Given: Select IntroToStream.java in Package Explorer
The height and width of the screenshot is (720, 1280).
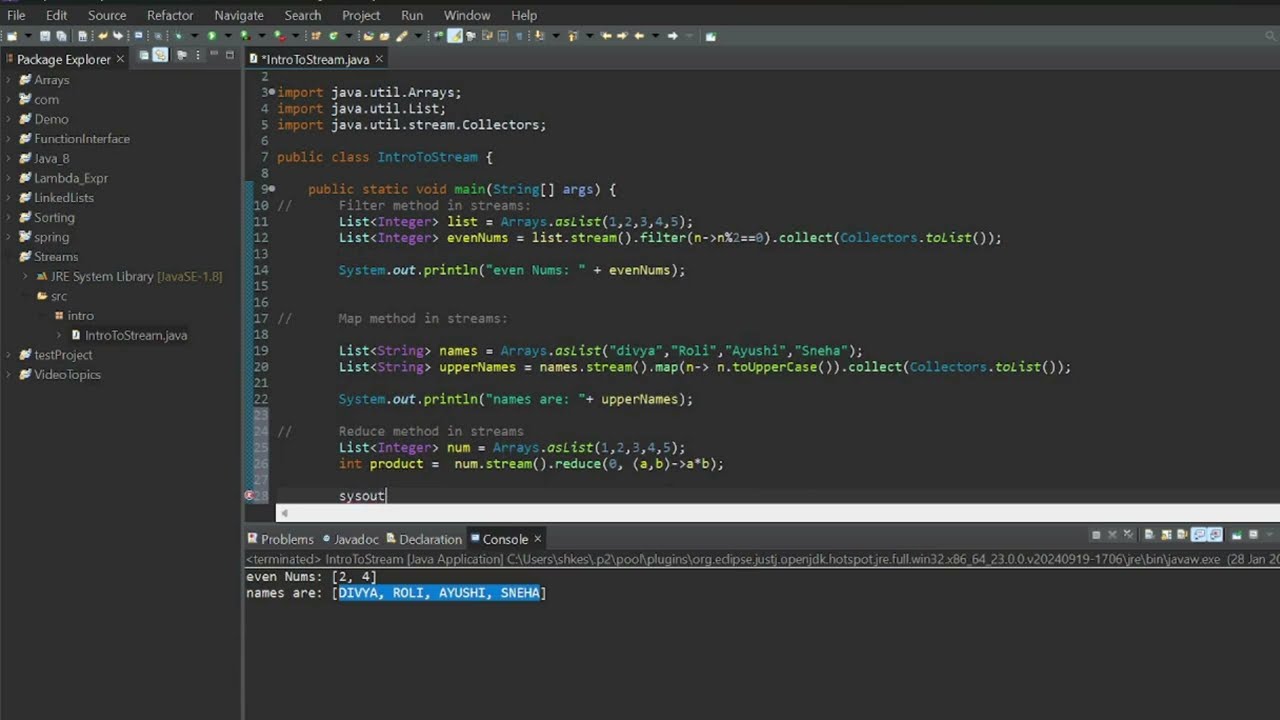Looking at the screenshot, I should tap(136, 335).
